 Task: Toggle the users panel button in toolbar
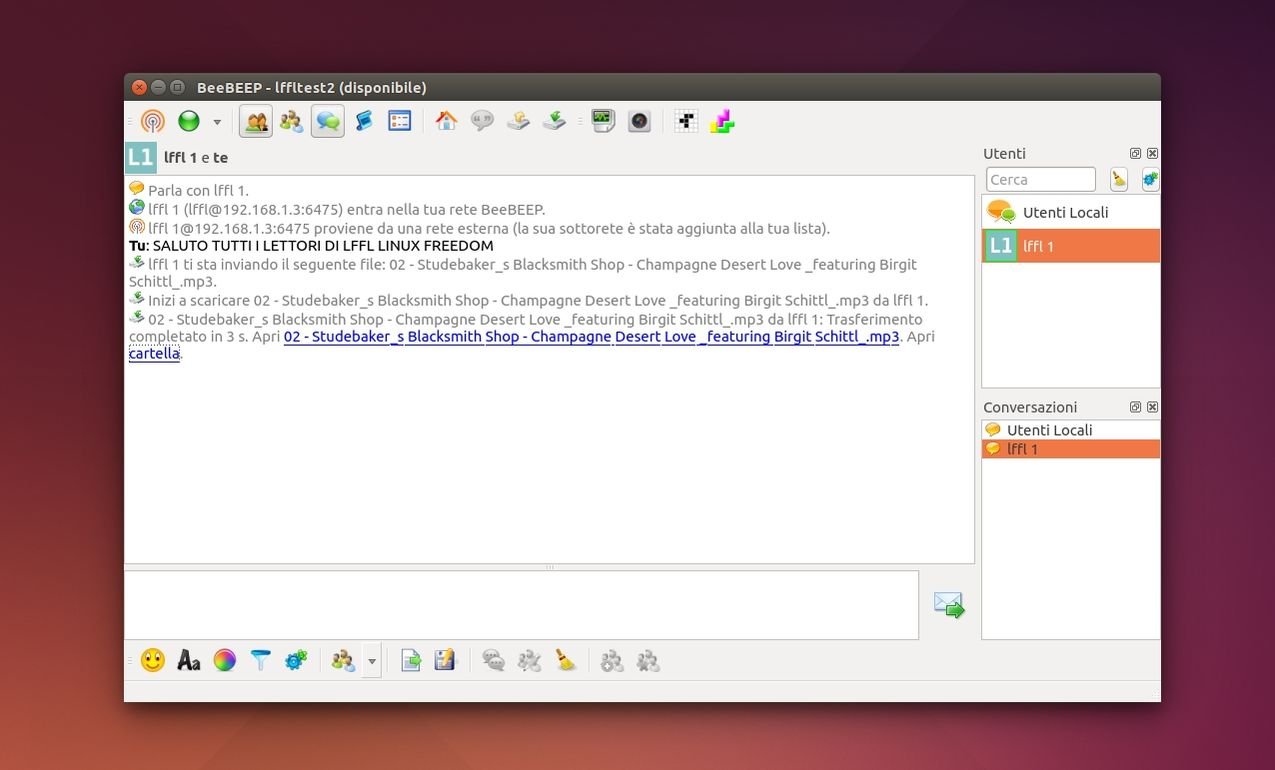pos(255,122)
